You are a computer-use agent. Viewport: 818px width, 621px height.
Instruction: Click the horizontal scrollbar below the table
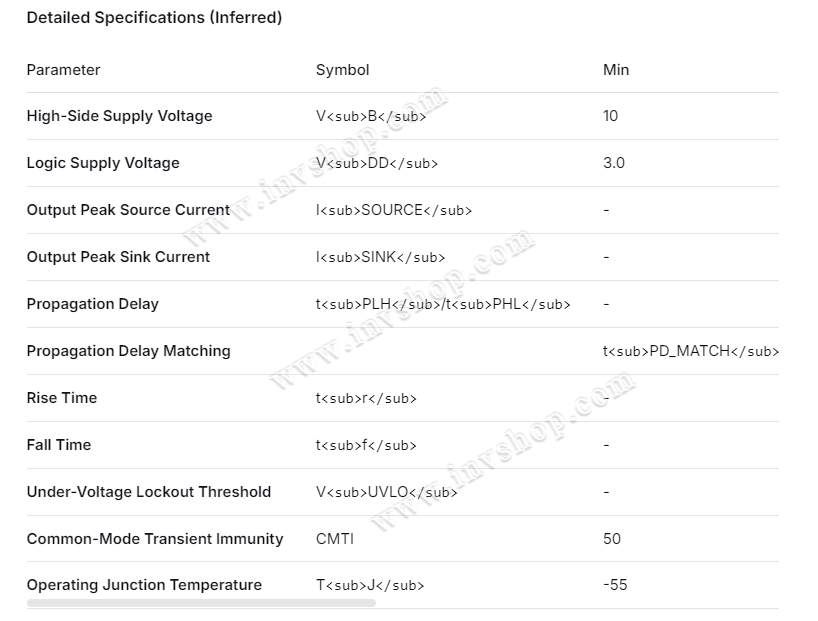point(187,603)
